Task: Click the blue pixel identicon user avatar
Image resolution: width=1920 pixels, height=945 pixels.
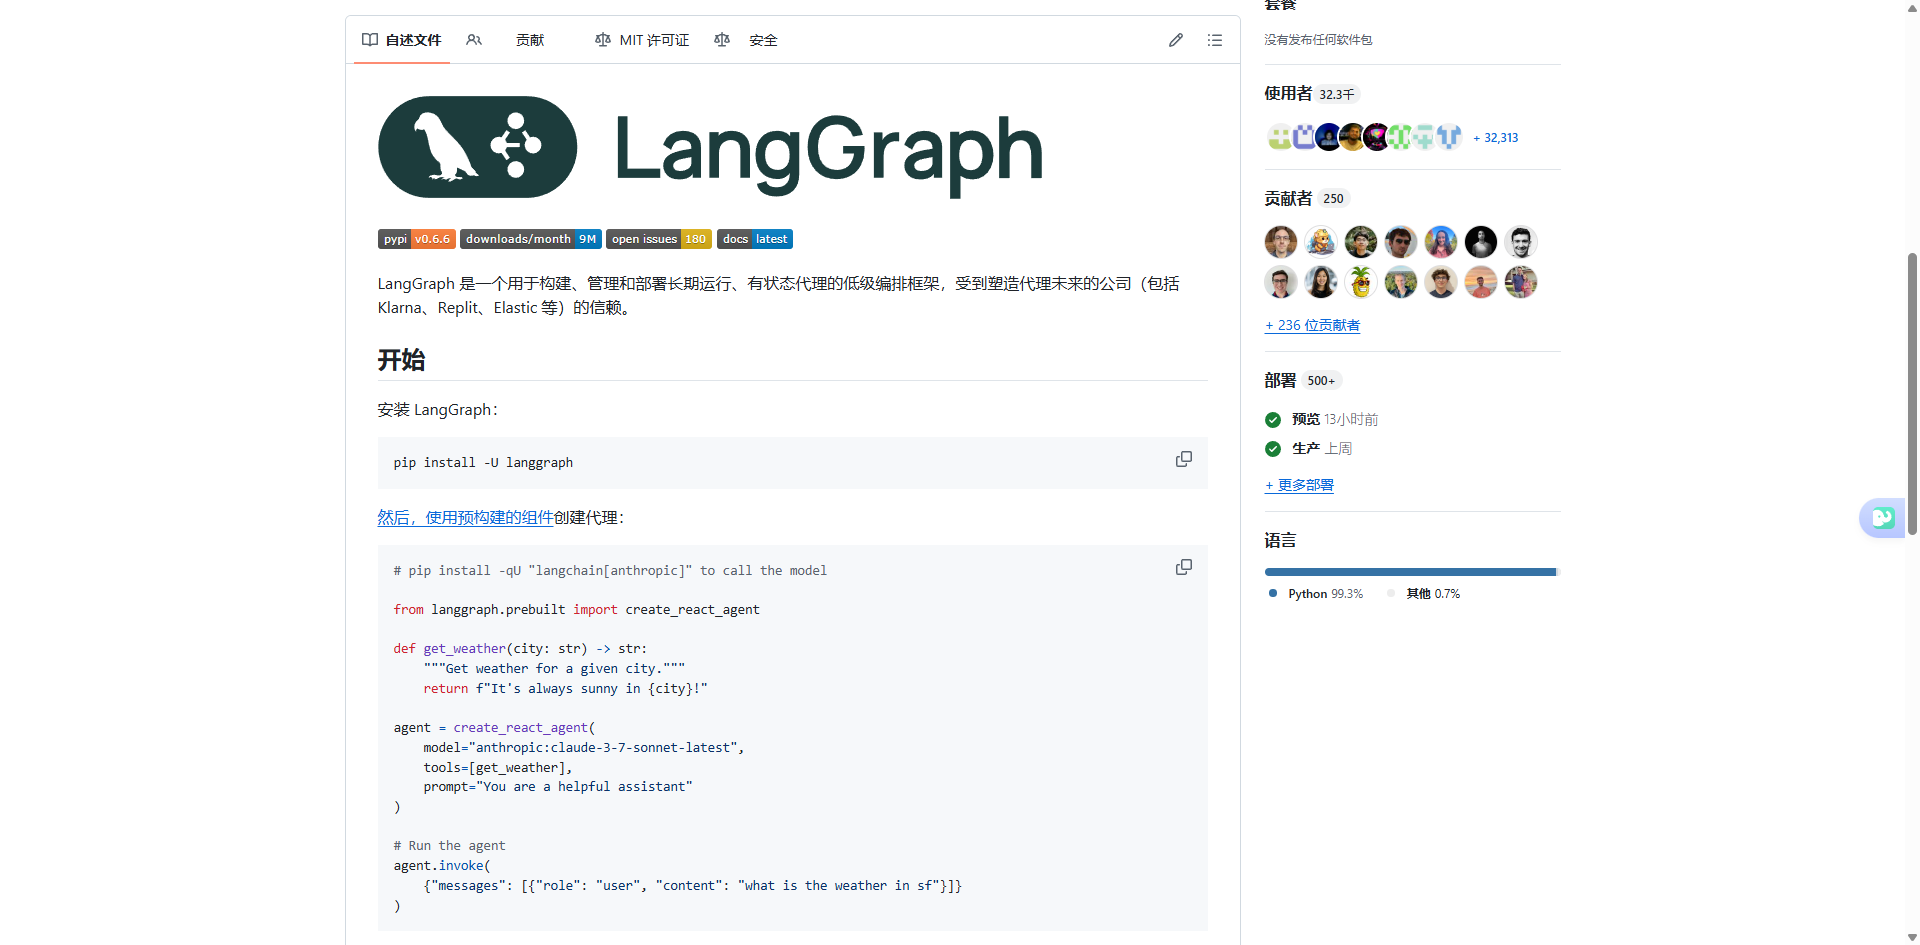Action: (1449, 137)
